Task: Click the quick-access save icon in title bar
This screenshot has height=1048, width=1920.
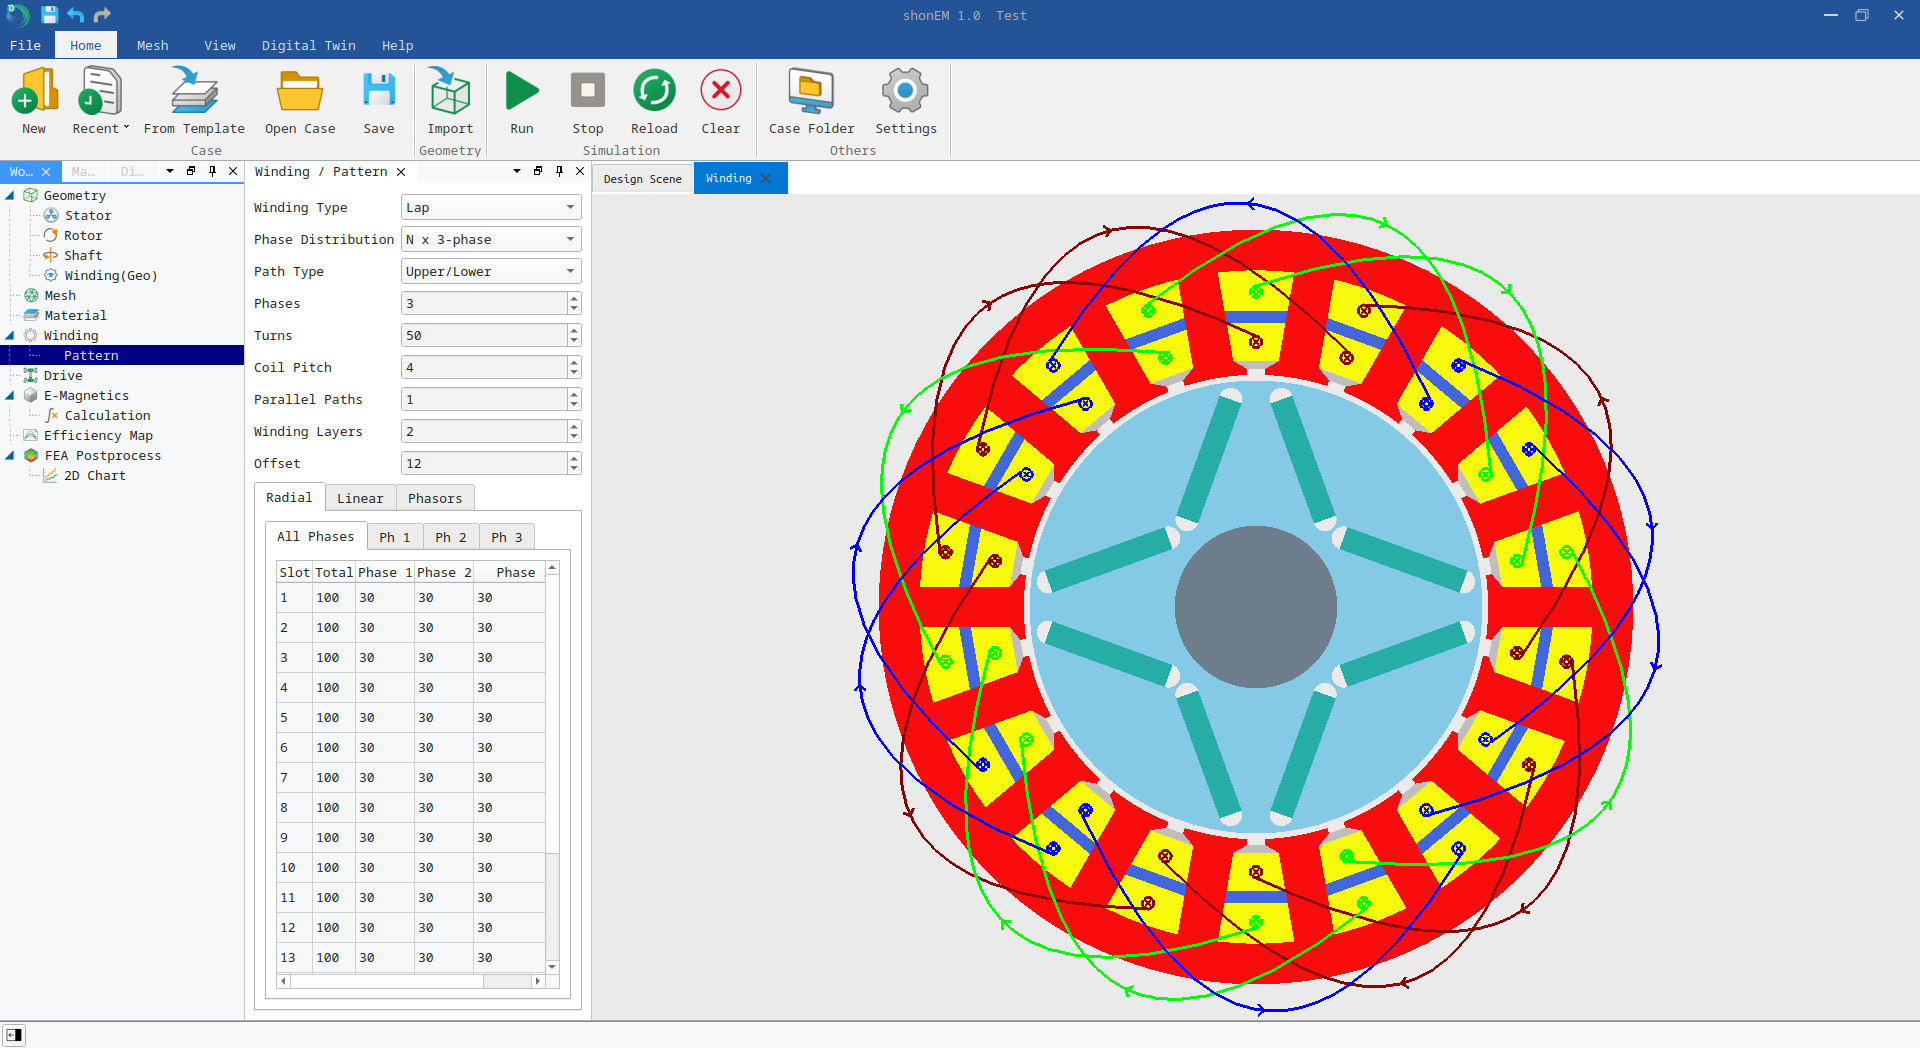Action: click(x=49, y=15)
